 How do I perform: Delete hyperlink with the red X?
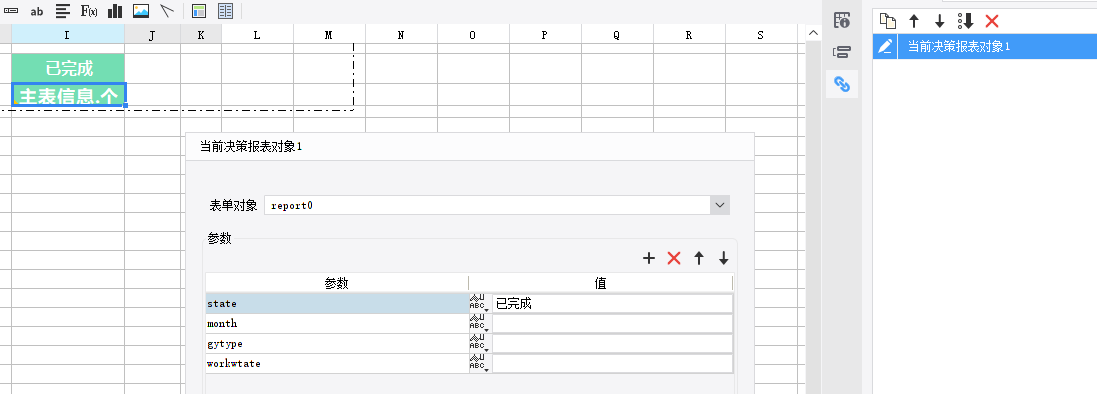coord(991,21)
